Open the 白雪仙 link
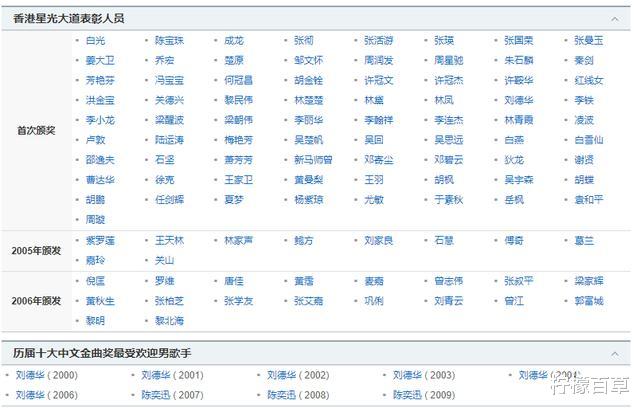 coord(589,140)
